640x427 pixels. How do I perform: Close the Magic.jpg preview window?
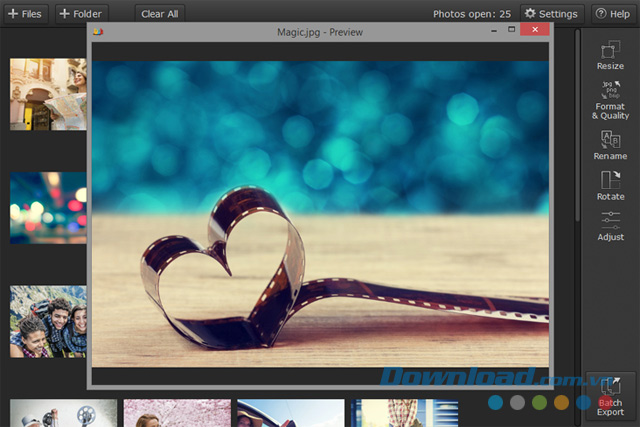(x=535, y=32)
